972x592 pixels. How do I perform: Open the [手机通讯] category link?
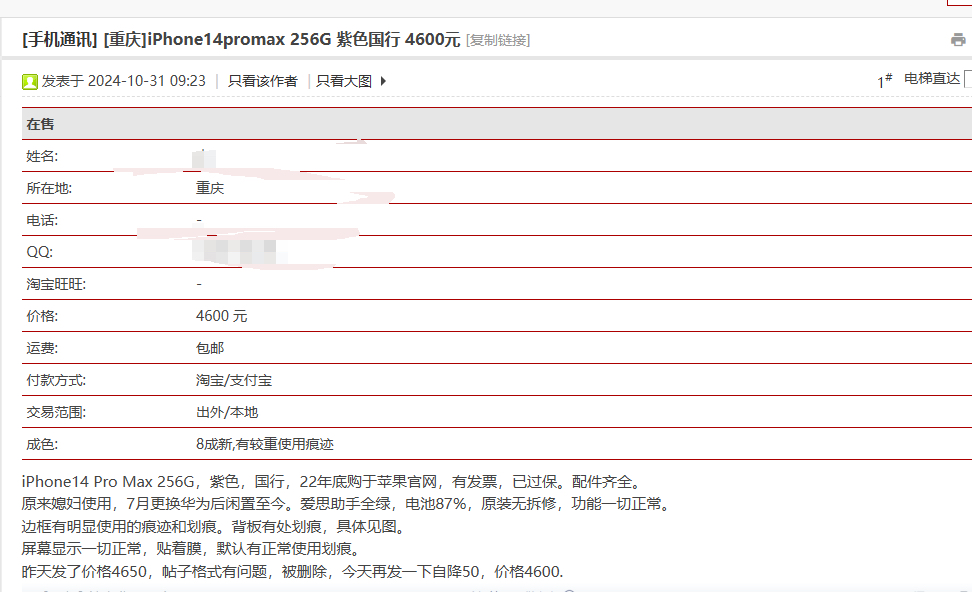(59, 40)
